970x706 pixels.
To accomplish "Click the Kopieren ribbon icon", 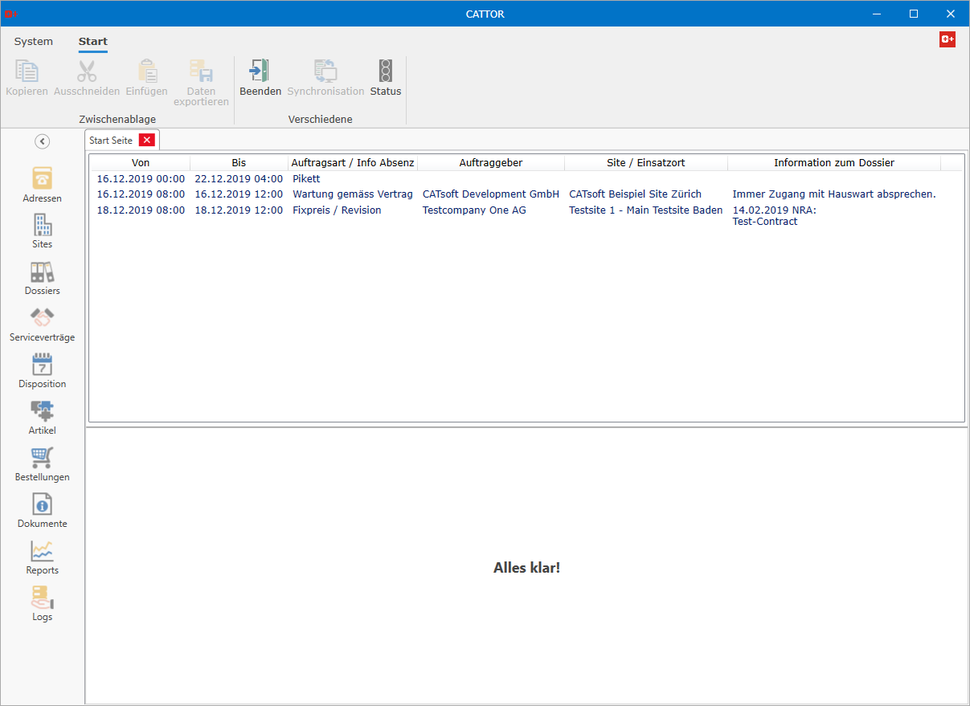I will pos(27,78).
